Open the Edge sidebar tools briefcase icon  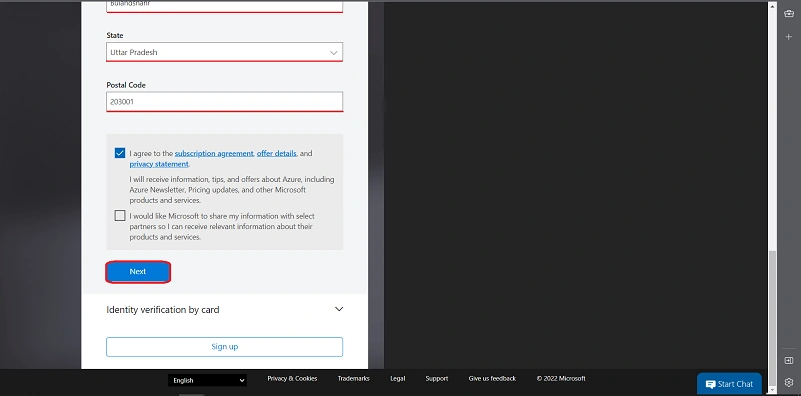[x=788, y=14]
